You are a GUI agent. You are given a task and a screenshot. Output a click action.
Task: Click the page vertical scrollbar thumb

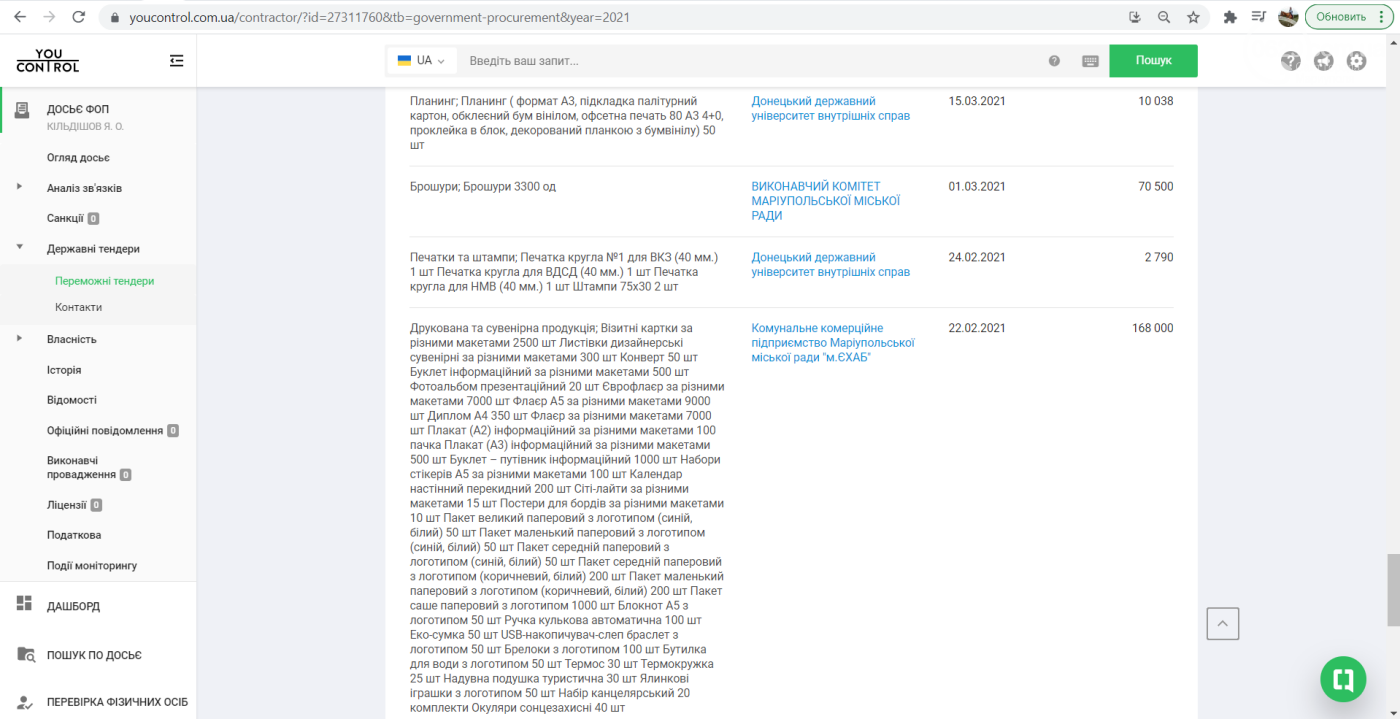(1392, 589)
